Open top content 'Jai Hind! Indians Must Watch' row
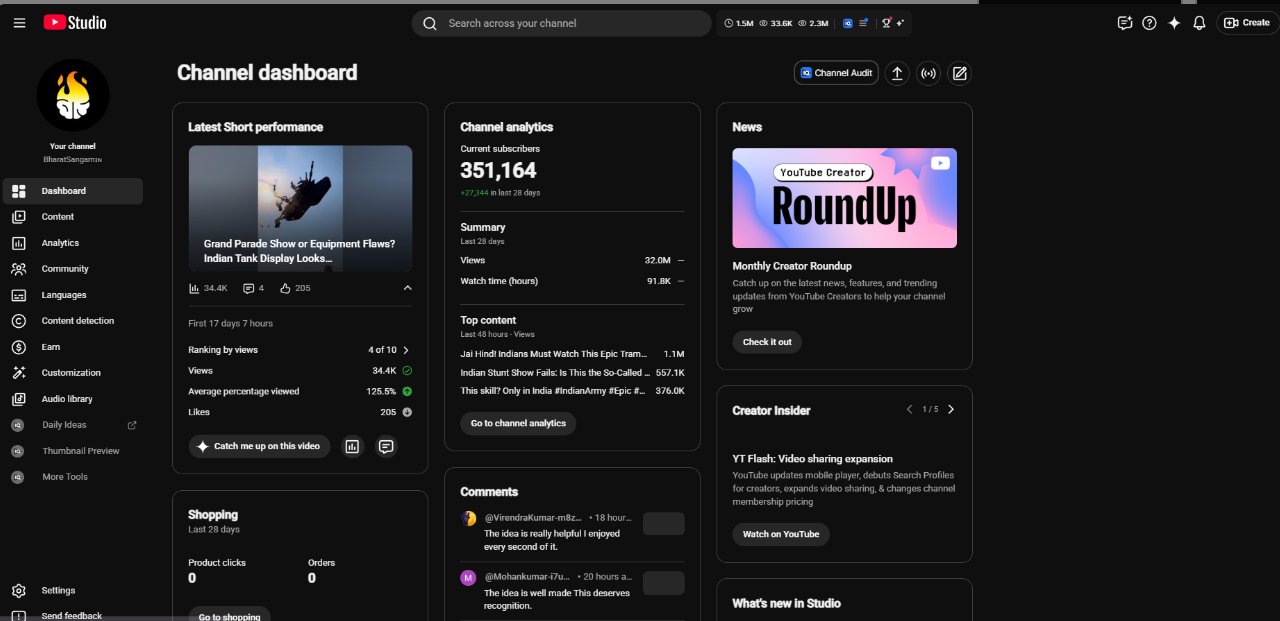This screenshot has width=1280, height=621. [x=572, y=354]
